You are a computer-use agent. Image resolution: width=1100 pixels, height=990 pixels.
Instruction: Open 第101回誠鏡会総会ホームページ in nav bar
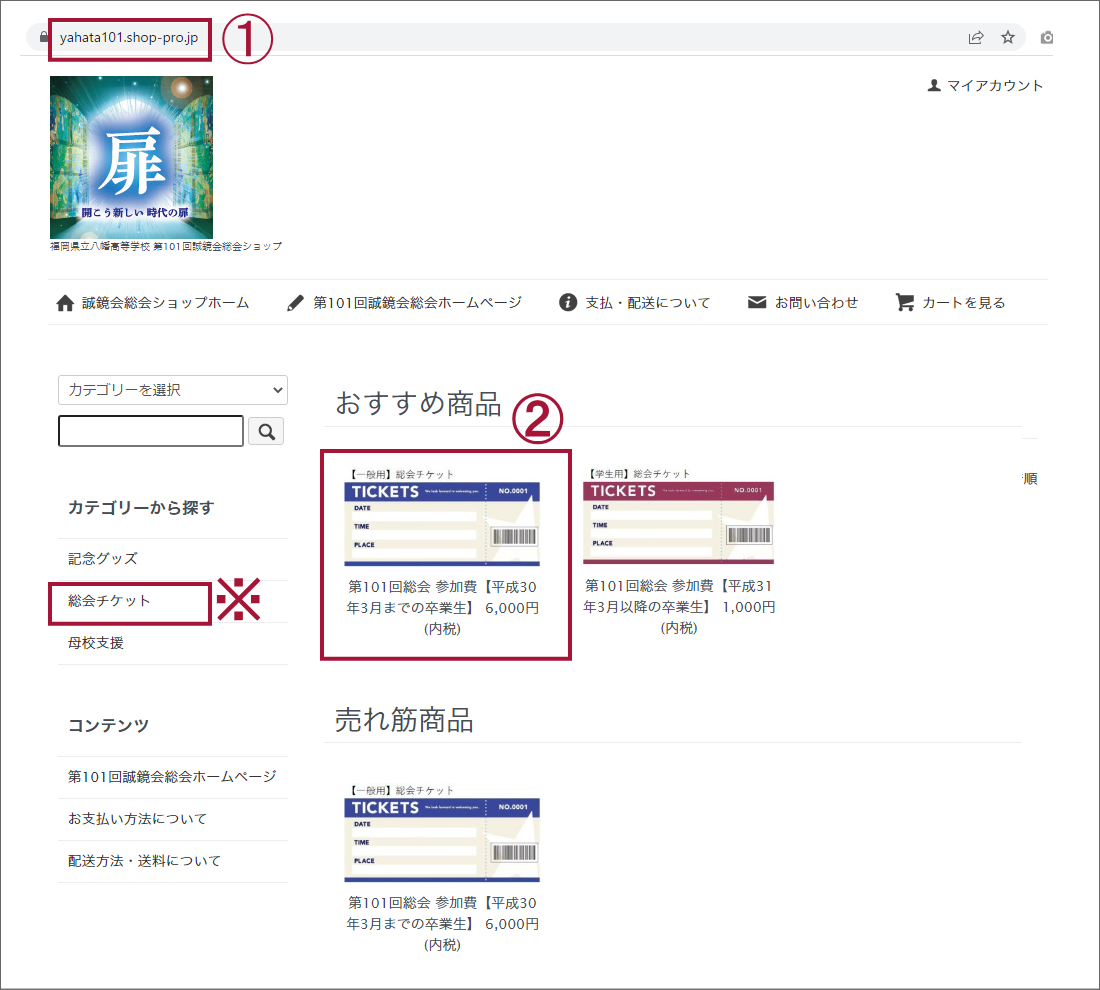[x=404, y=303]
